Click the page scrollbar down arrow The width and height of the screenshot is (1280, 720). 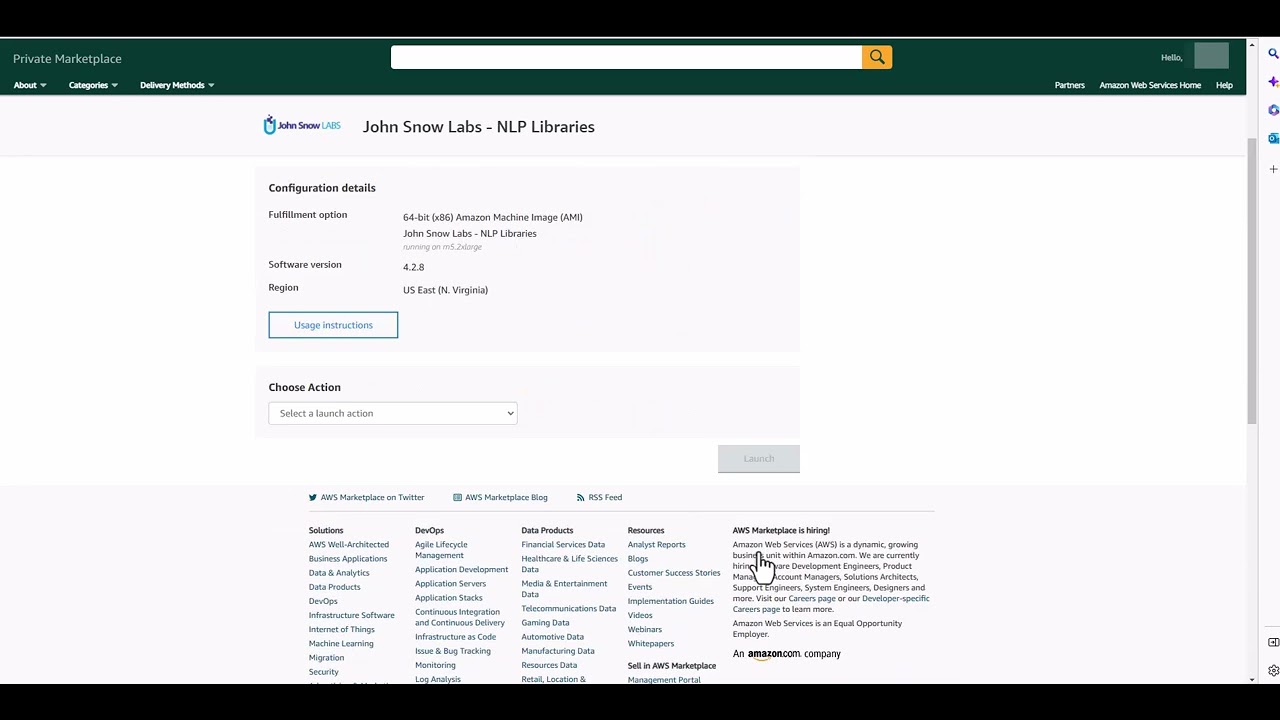(1252, 680)
